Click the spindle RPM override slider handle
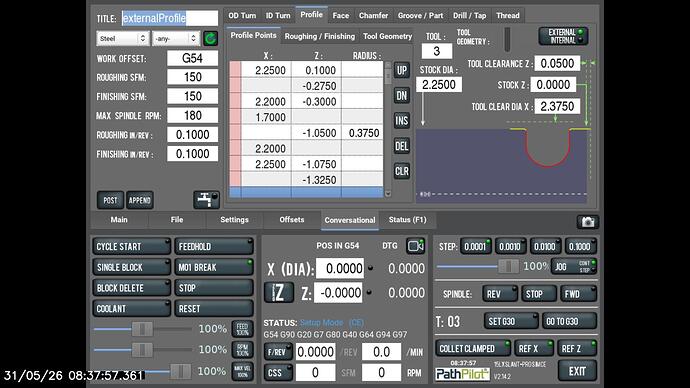This screenshot has width=690, height=388. point(142,350)
